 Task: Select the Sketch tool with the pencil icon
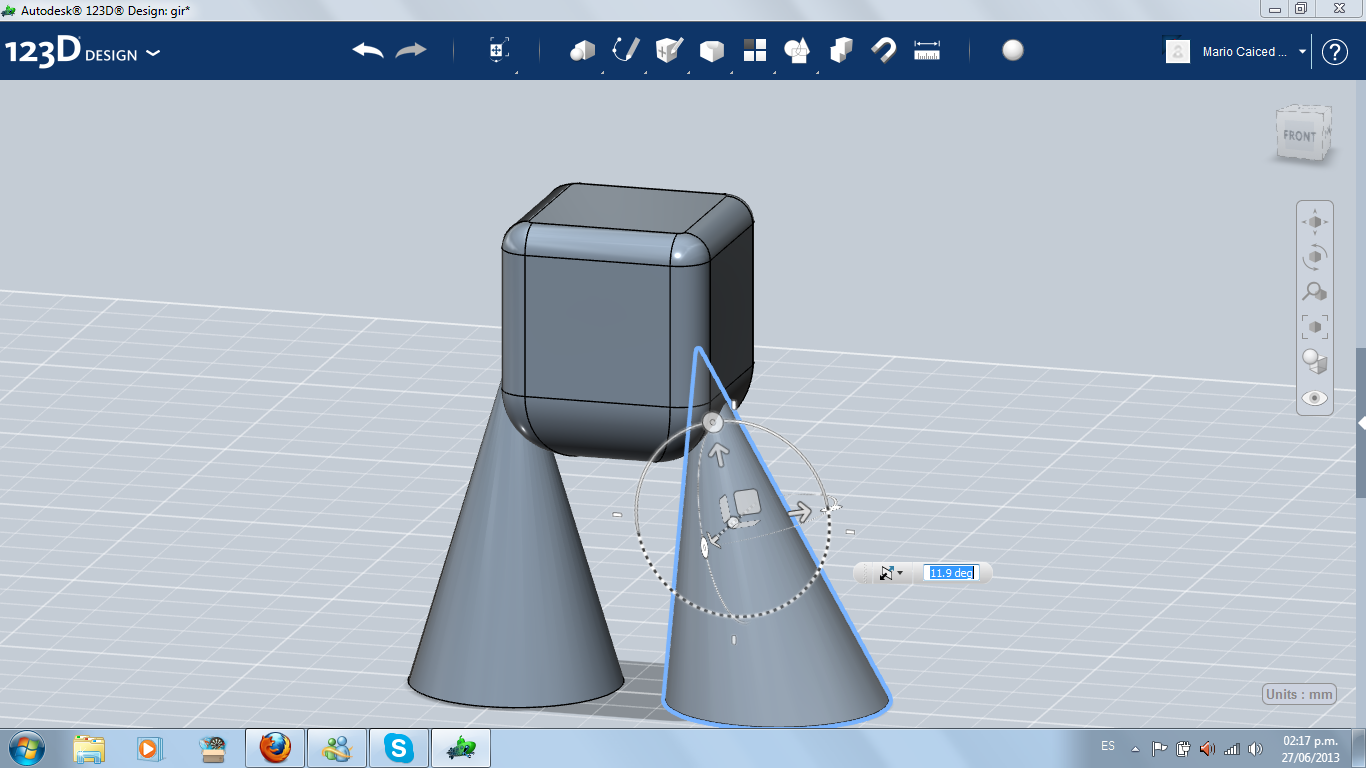pos(626,50)
